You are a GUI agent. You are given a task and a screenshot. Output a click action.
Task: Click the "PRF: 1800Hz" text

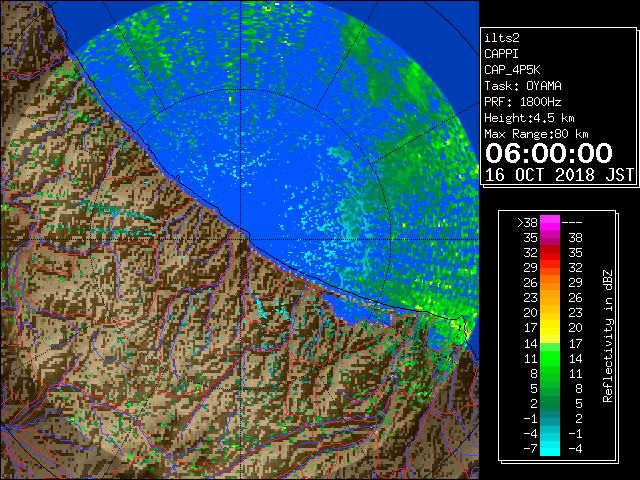click(x=523, y=102)
